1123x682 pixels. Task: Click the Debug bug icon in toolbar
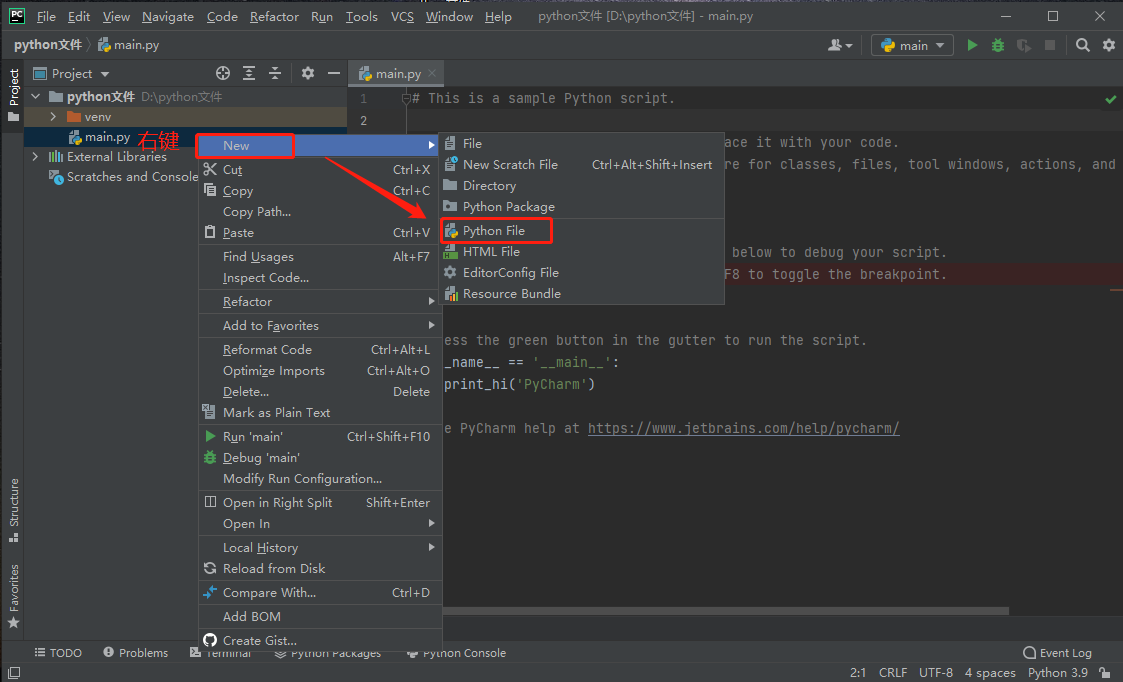pyautogui.click(x=998, y=45)
